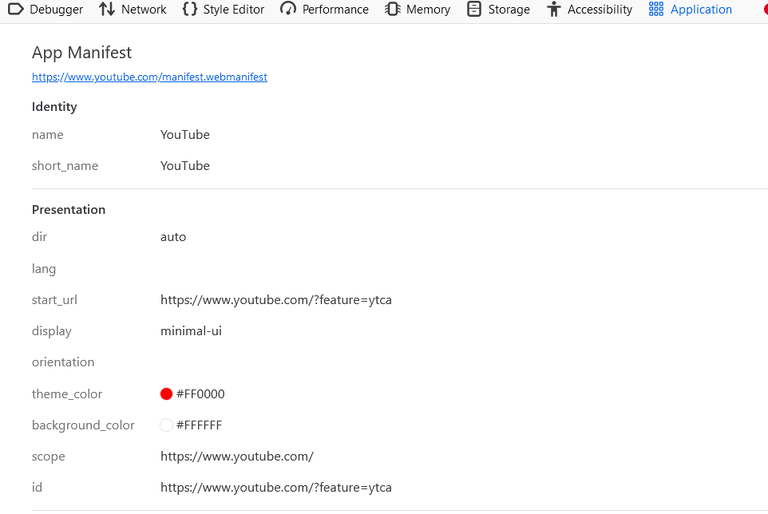Screen dimensions: 768x514
Task: Click the theme_color property label
Action: 67,394
